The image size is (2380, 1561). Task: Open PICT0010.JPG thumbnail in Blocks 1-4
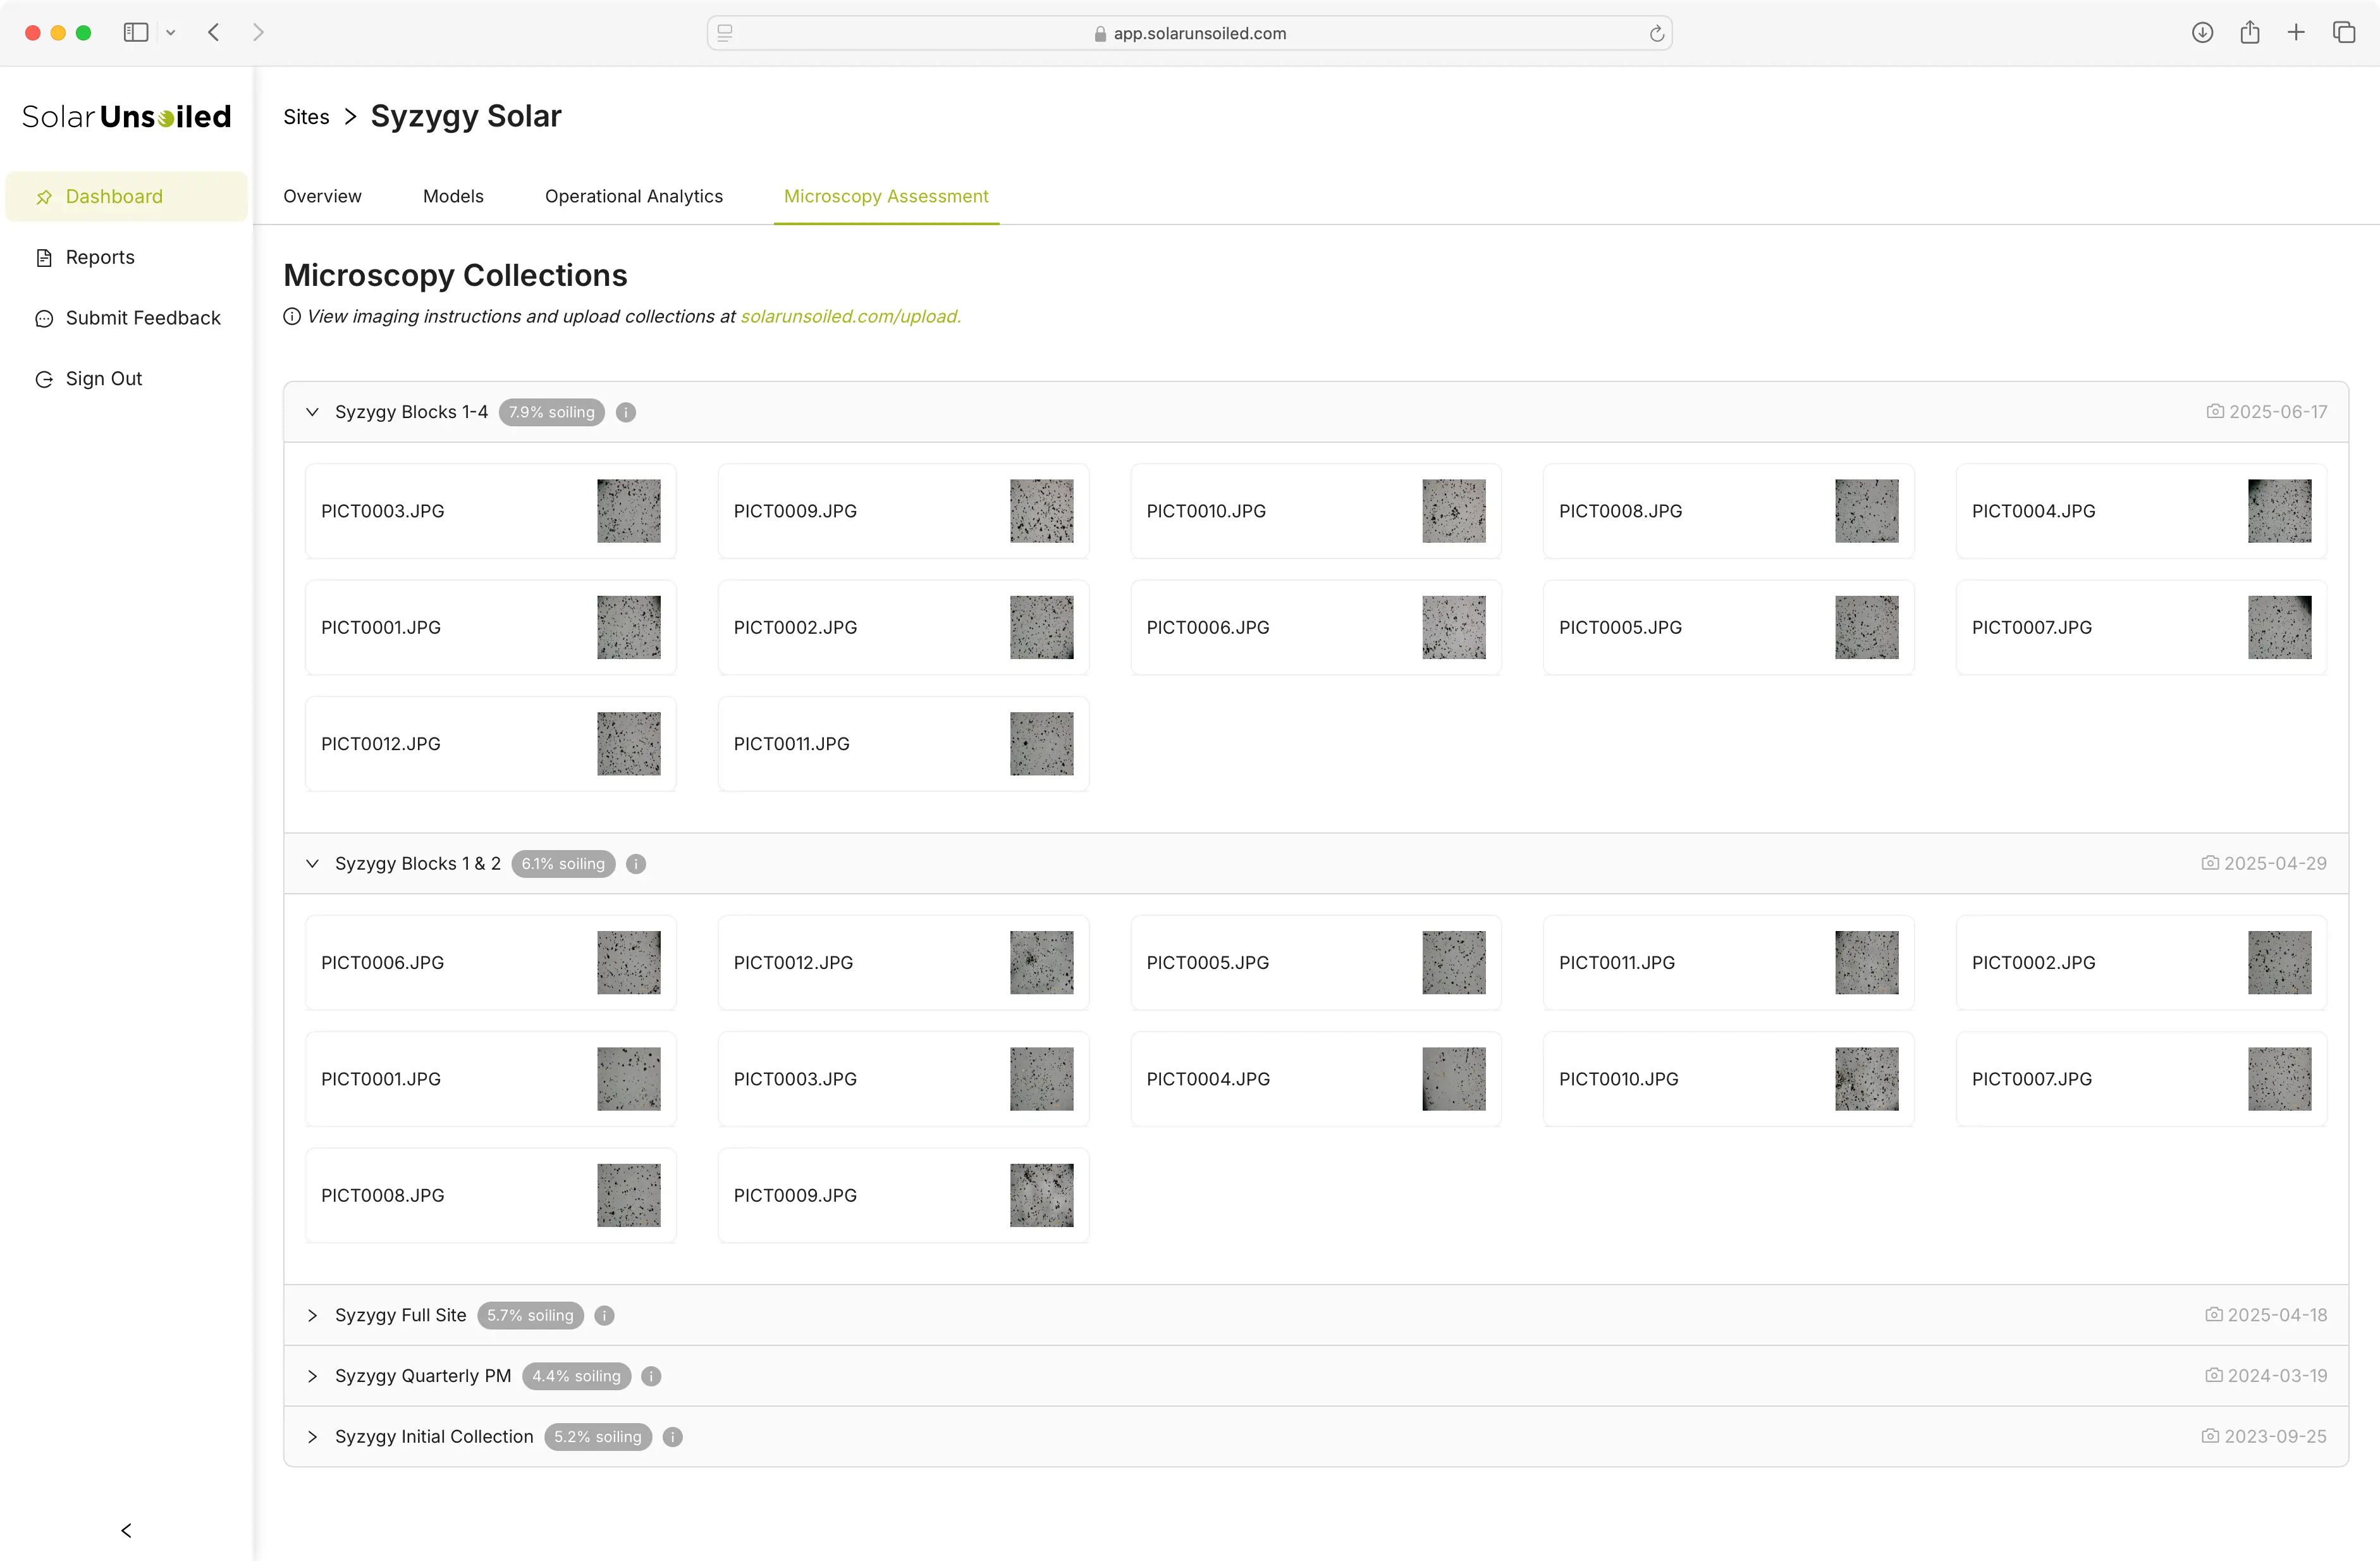coord(1453,511)
